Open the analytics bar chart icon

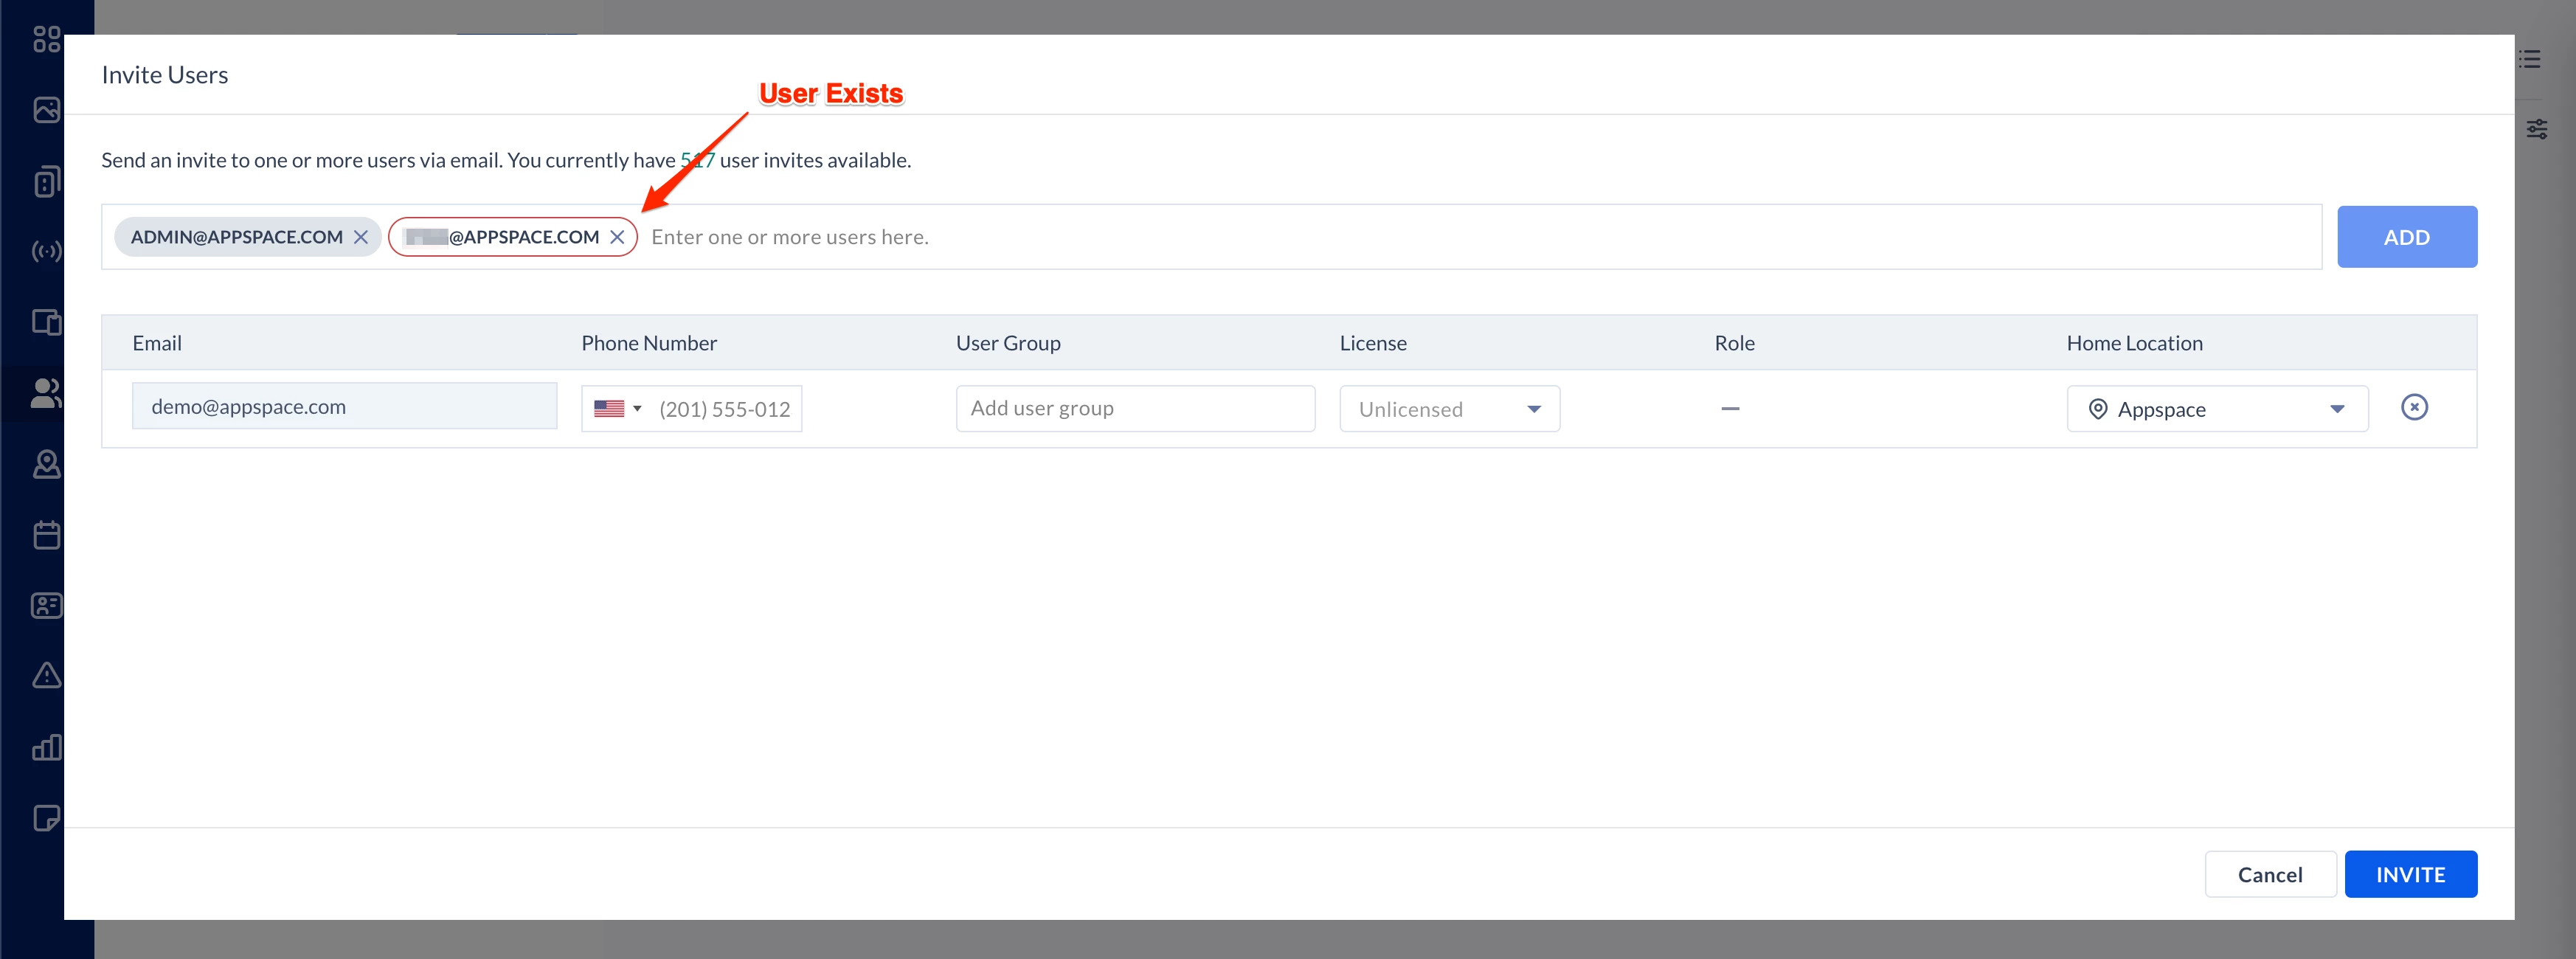[x=46, y=747]
